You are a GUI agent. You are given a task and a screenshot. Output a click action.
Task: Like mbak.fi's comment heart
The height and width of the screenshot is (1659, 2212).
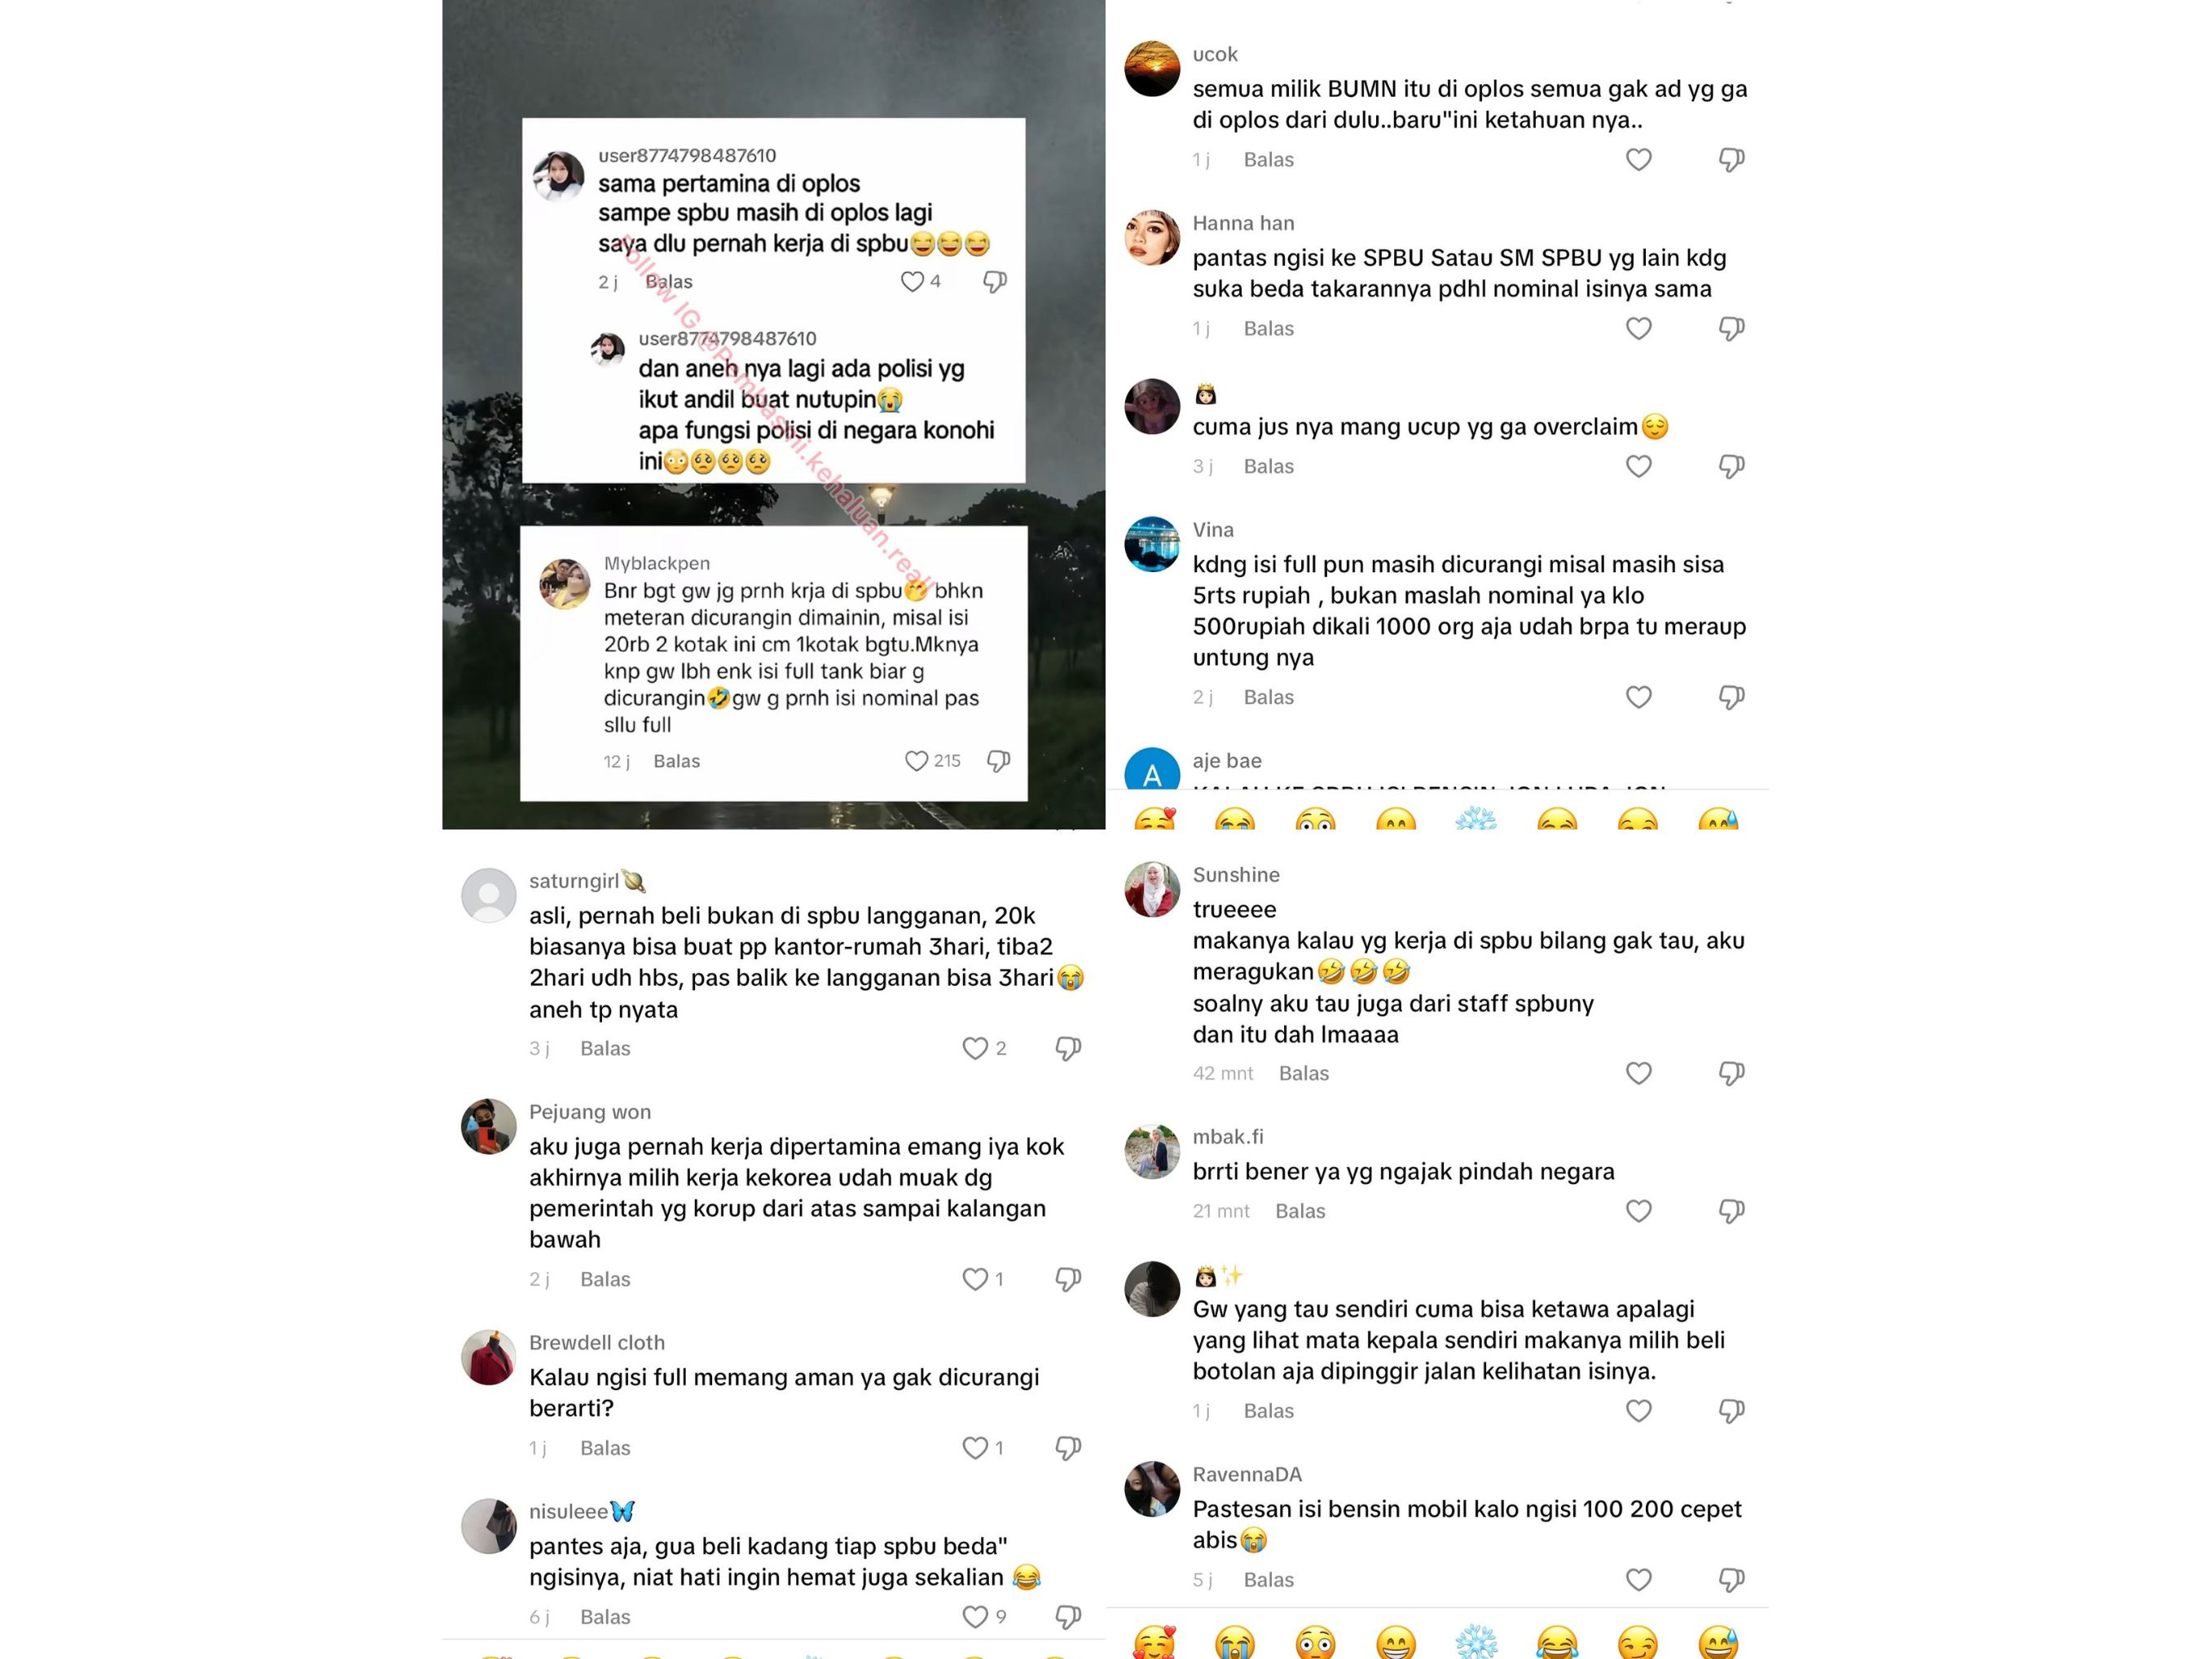tap(1638, 1211)
